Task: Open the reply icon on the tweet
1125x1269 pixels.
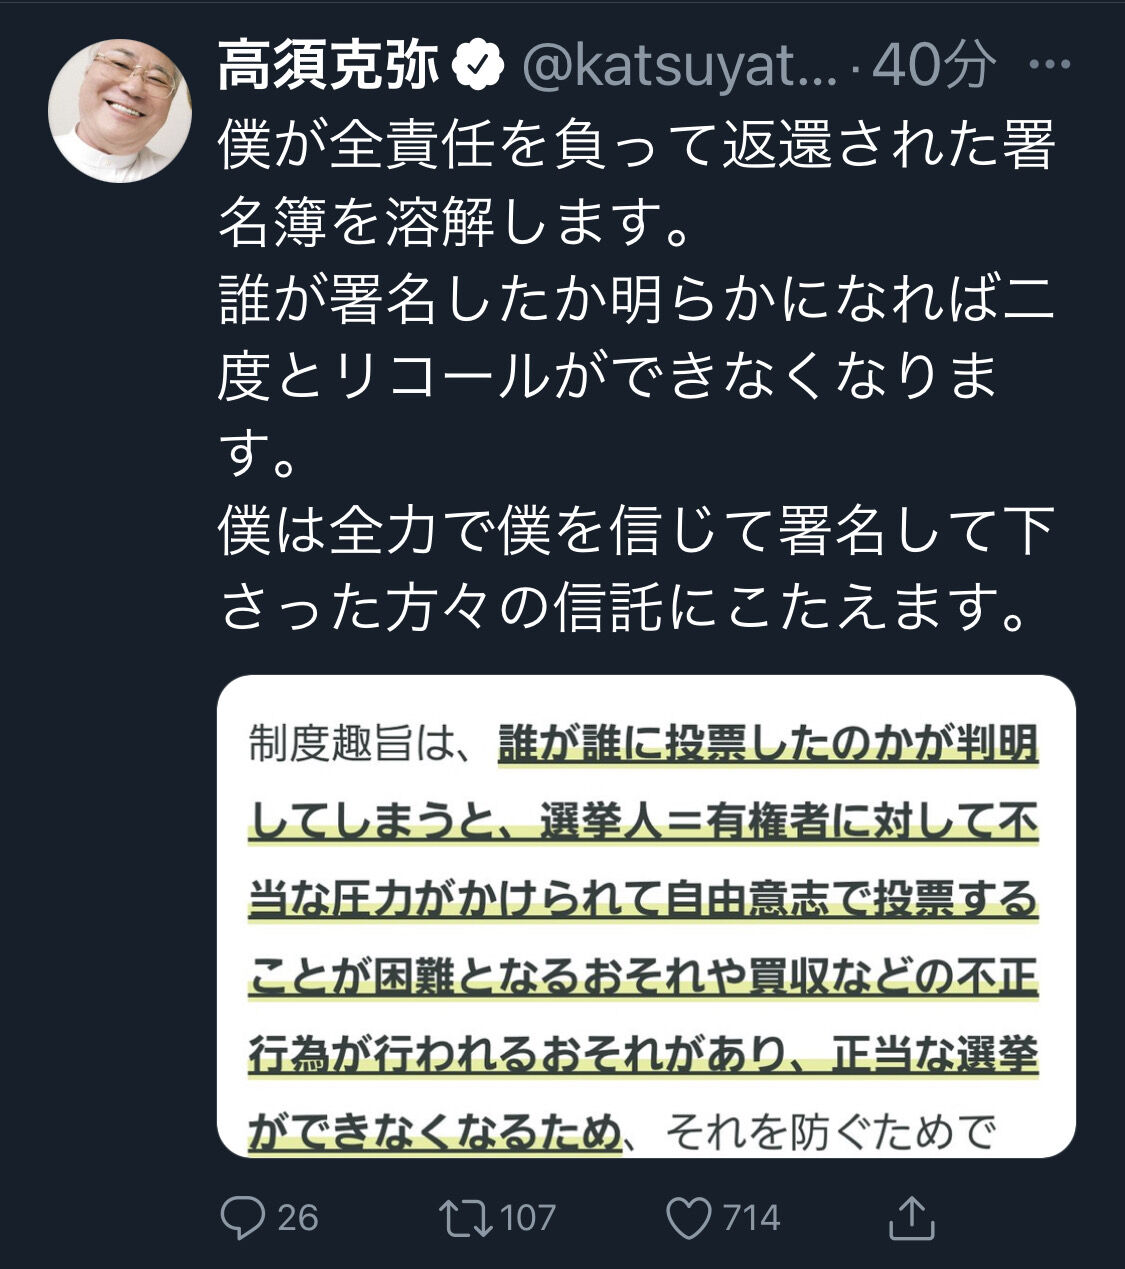Action: 242,1217
